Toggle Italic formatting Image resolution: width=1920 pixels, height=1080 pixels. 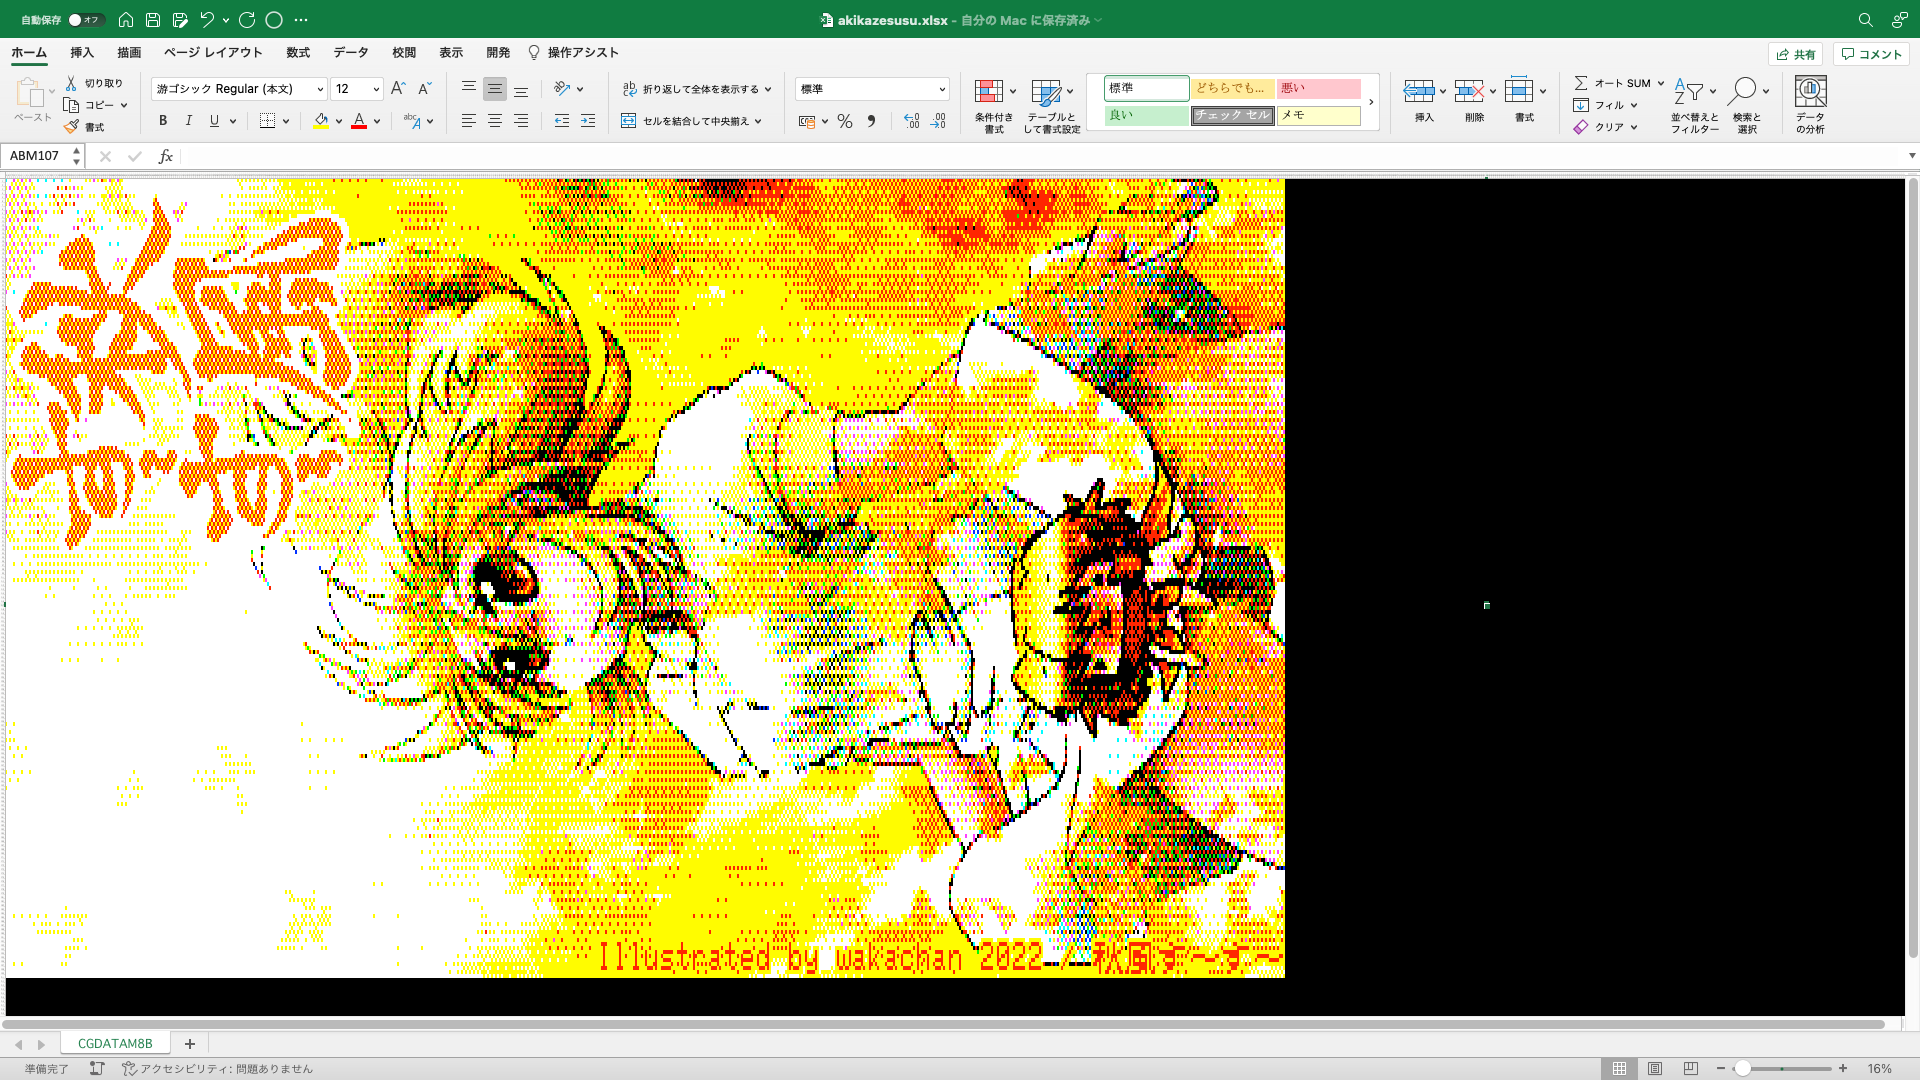(188, 121)
